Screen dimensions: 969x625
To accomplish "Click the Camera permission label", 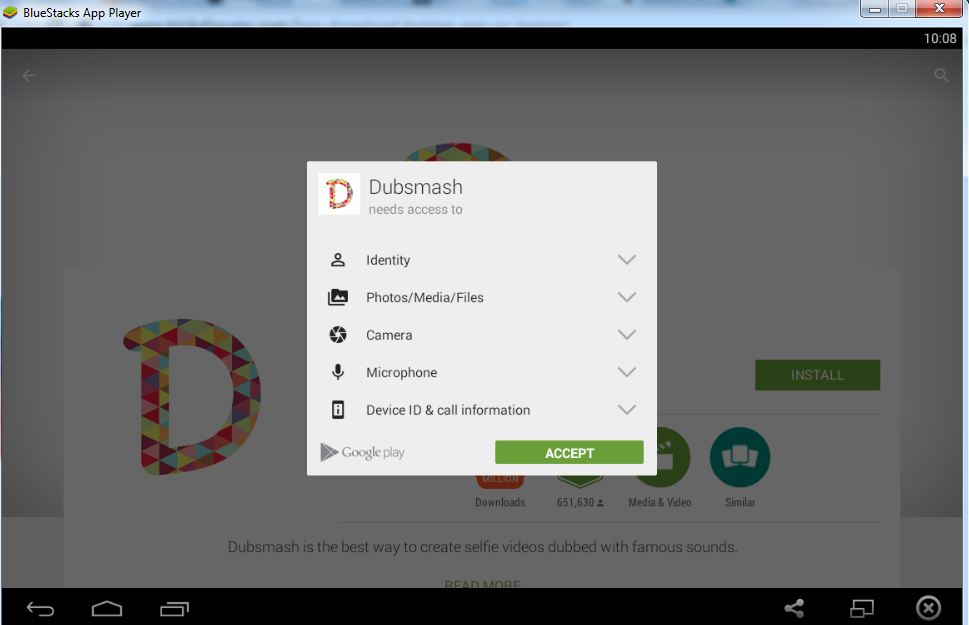I will pos(389,335).
